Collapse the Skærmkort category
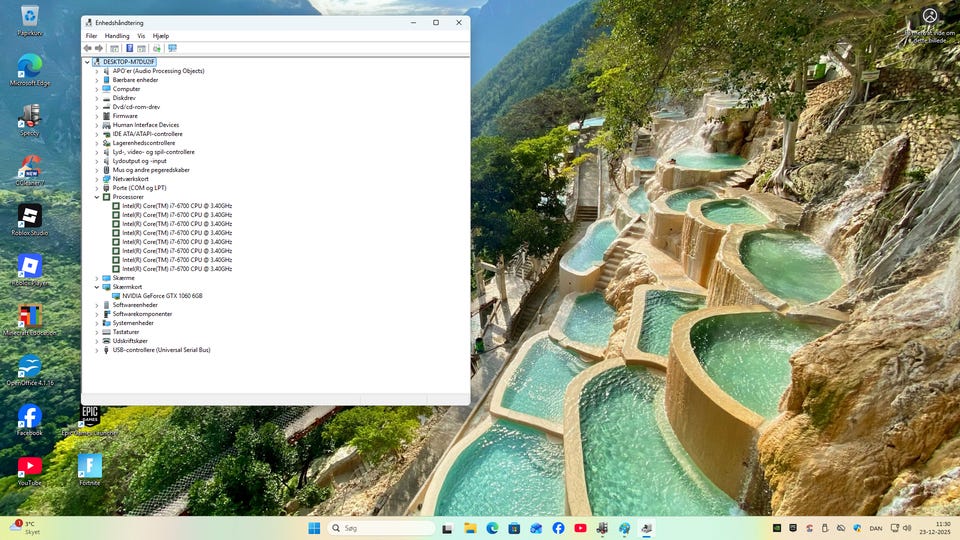 [x=97, y=287]
